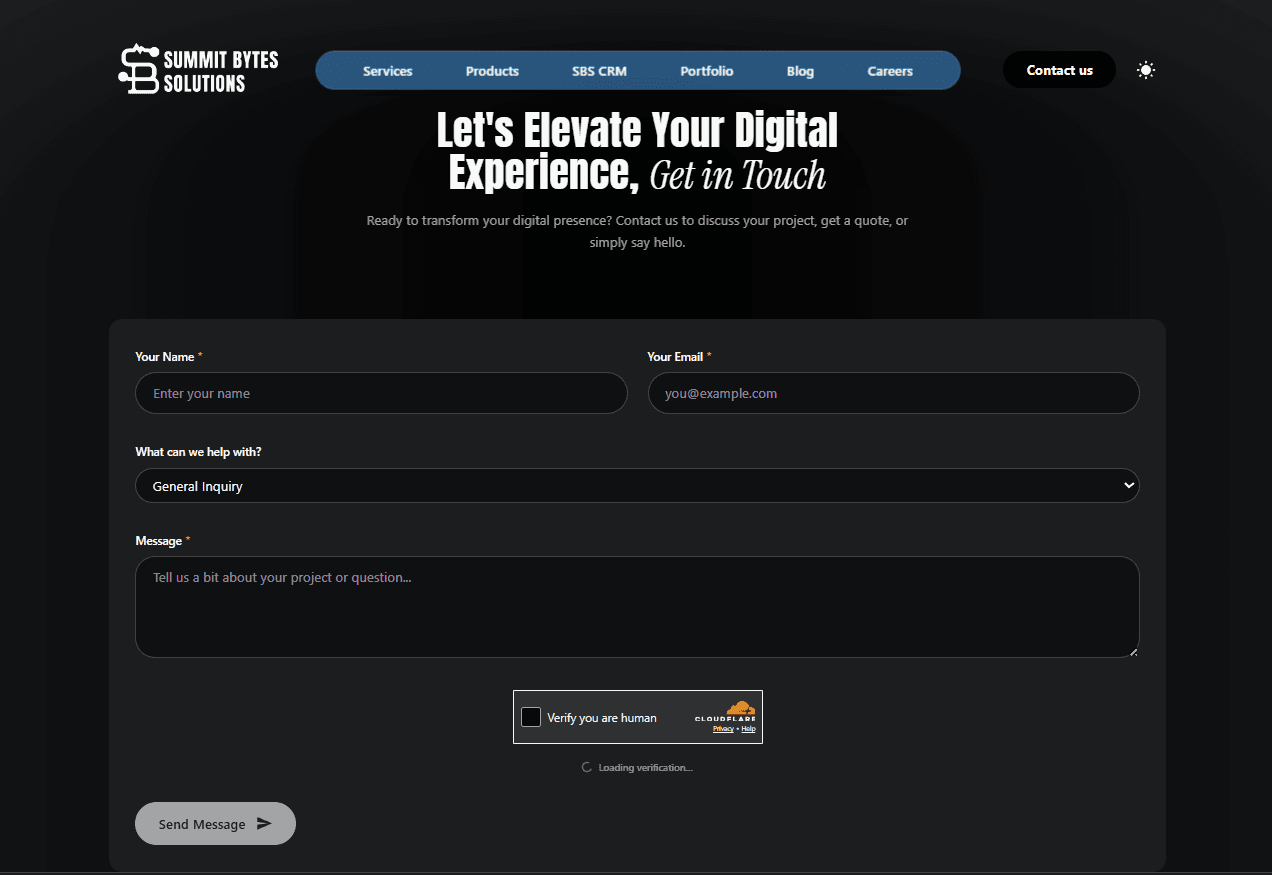The image size is (1272, 875).
Task: Click the Message textarea resize handle
Action: 1133,651
